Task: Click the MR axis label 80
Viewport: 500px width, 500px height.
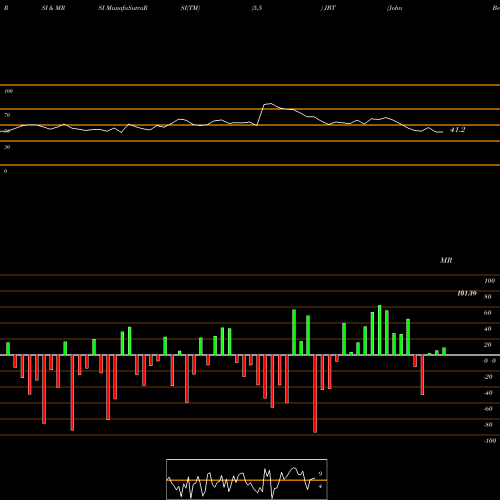Action: 488,297
